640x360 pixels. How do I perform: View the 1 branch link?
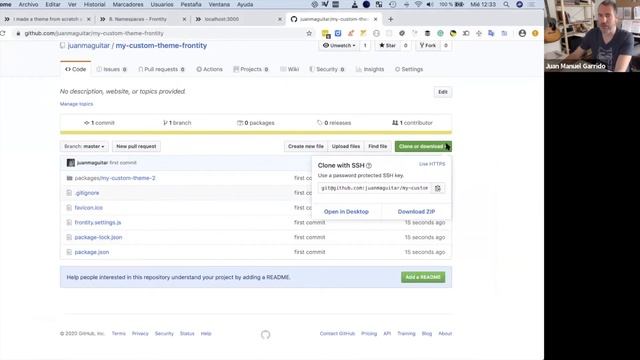coord(177,123)
